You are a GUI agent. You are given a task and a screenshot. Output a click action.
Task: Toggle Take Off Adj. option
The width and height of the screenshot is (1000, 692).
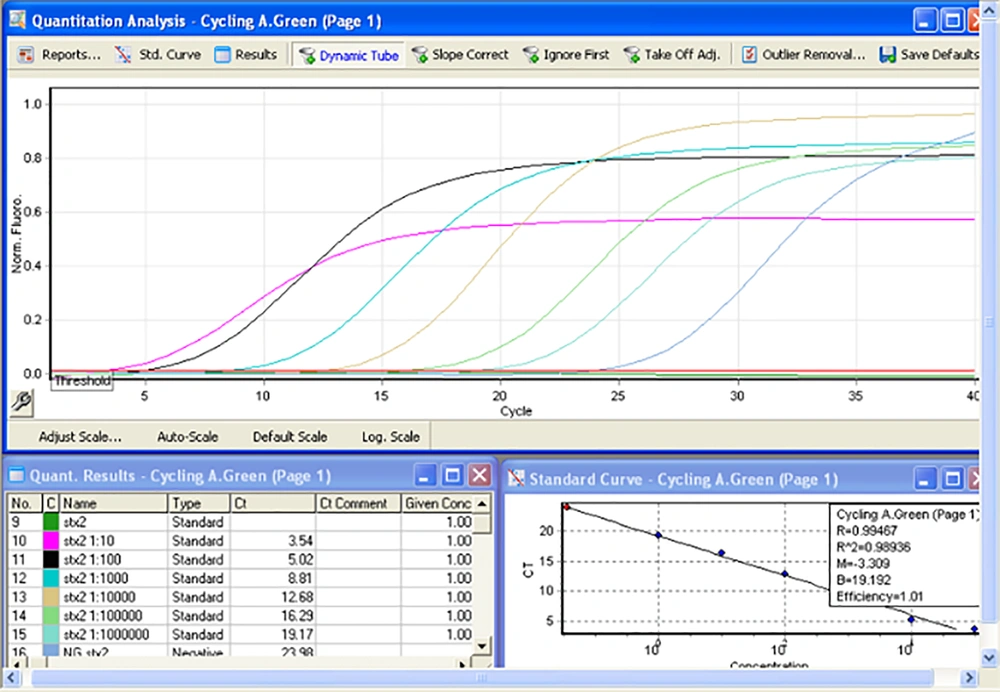pyautogui.click(x=672, y=55)
